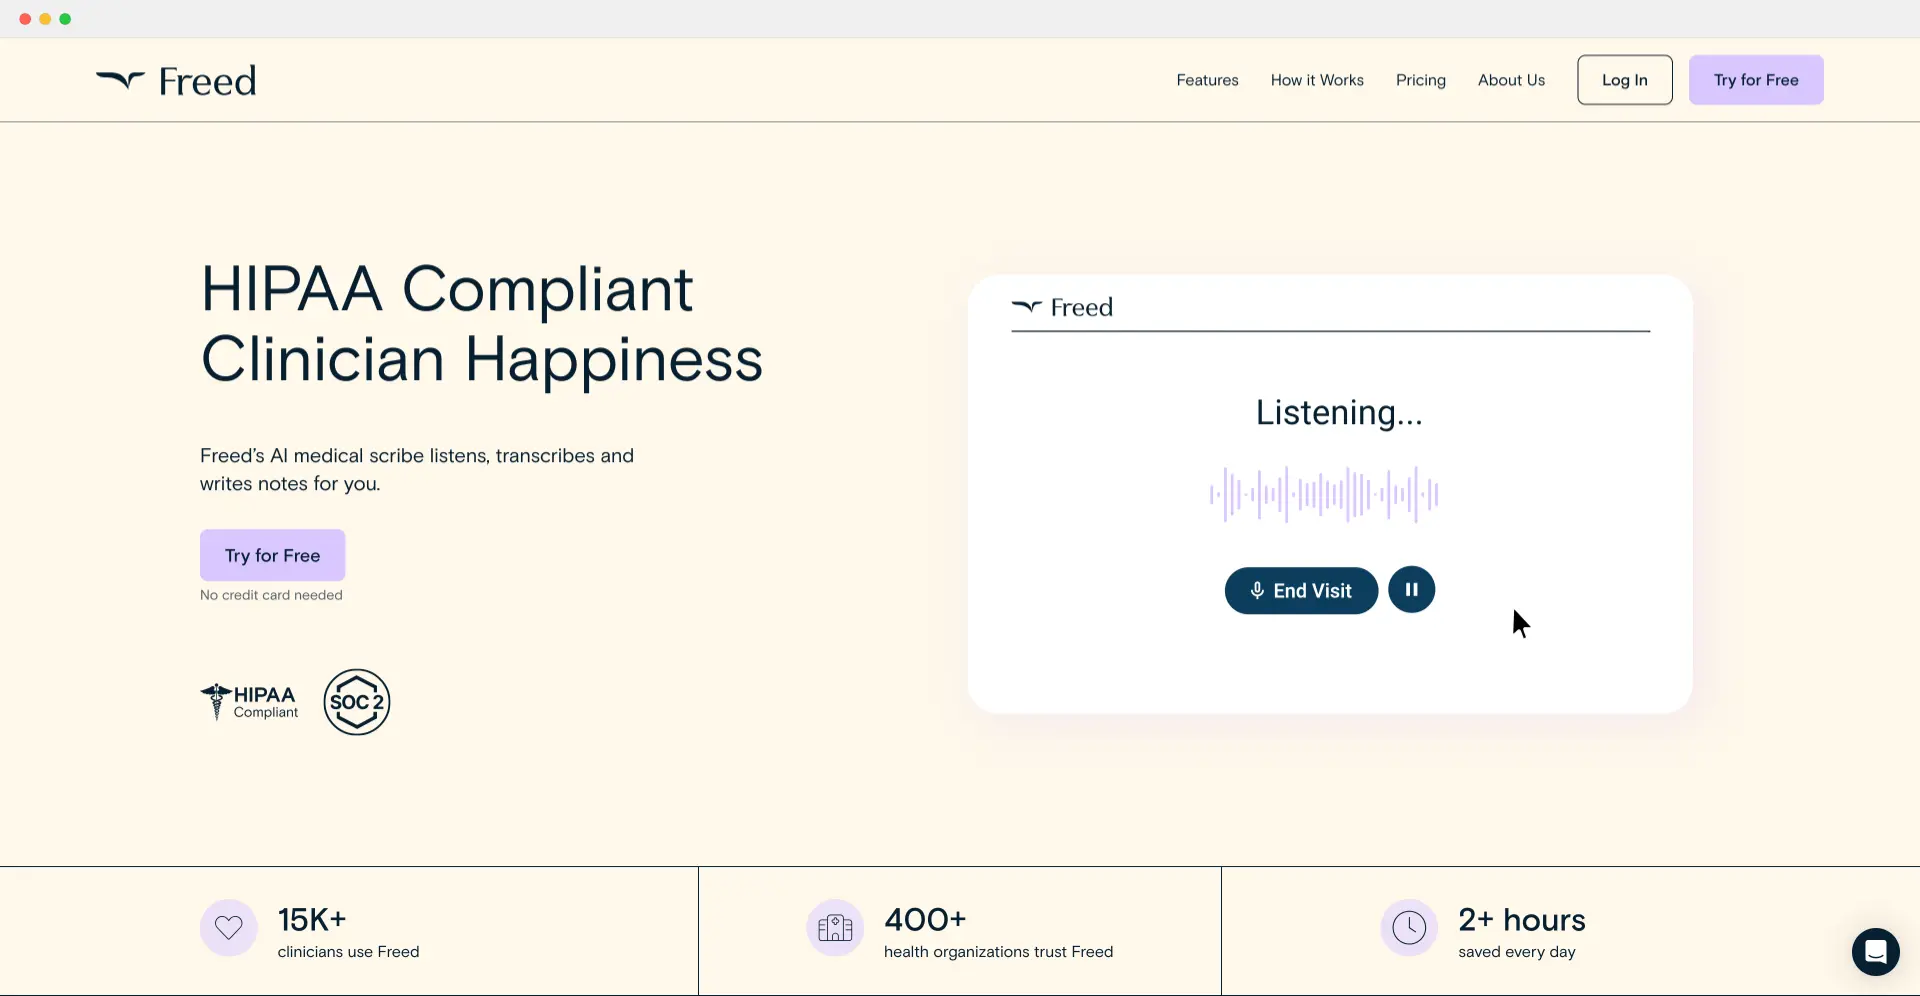This screenshot has height=996, width=1920.
Task: Click the End Visit button
Action: pyautogui.click(x=1301, y=590)
